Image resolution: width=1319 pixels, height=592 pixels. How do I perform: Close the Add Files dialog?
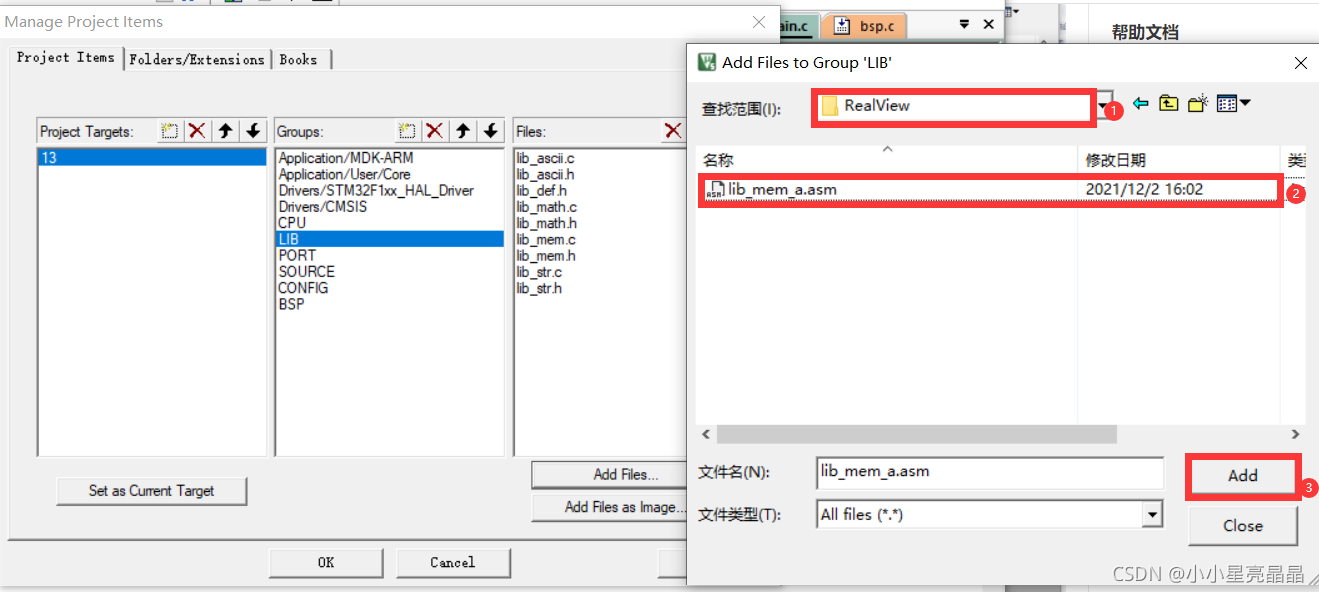coord(1301,63)
